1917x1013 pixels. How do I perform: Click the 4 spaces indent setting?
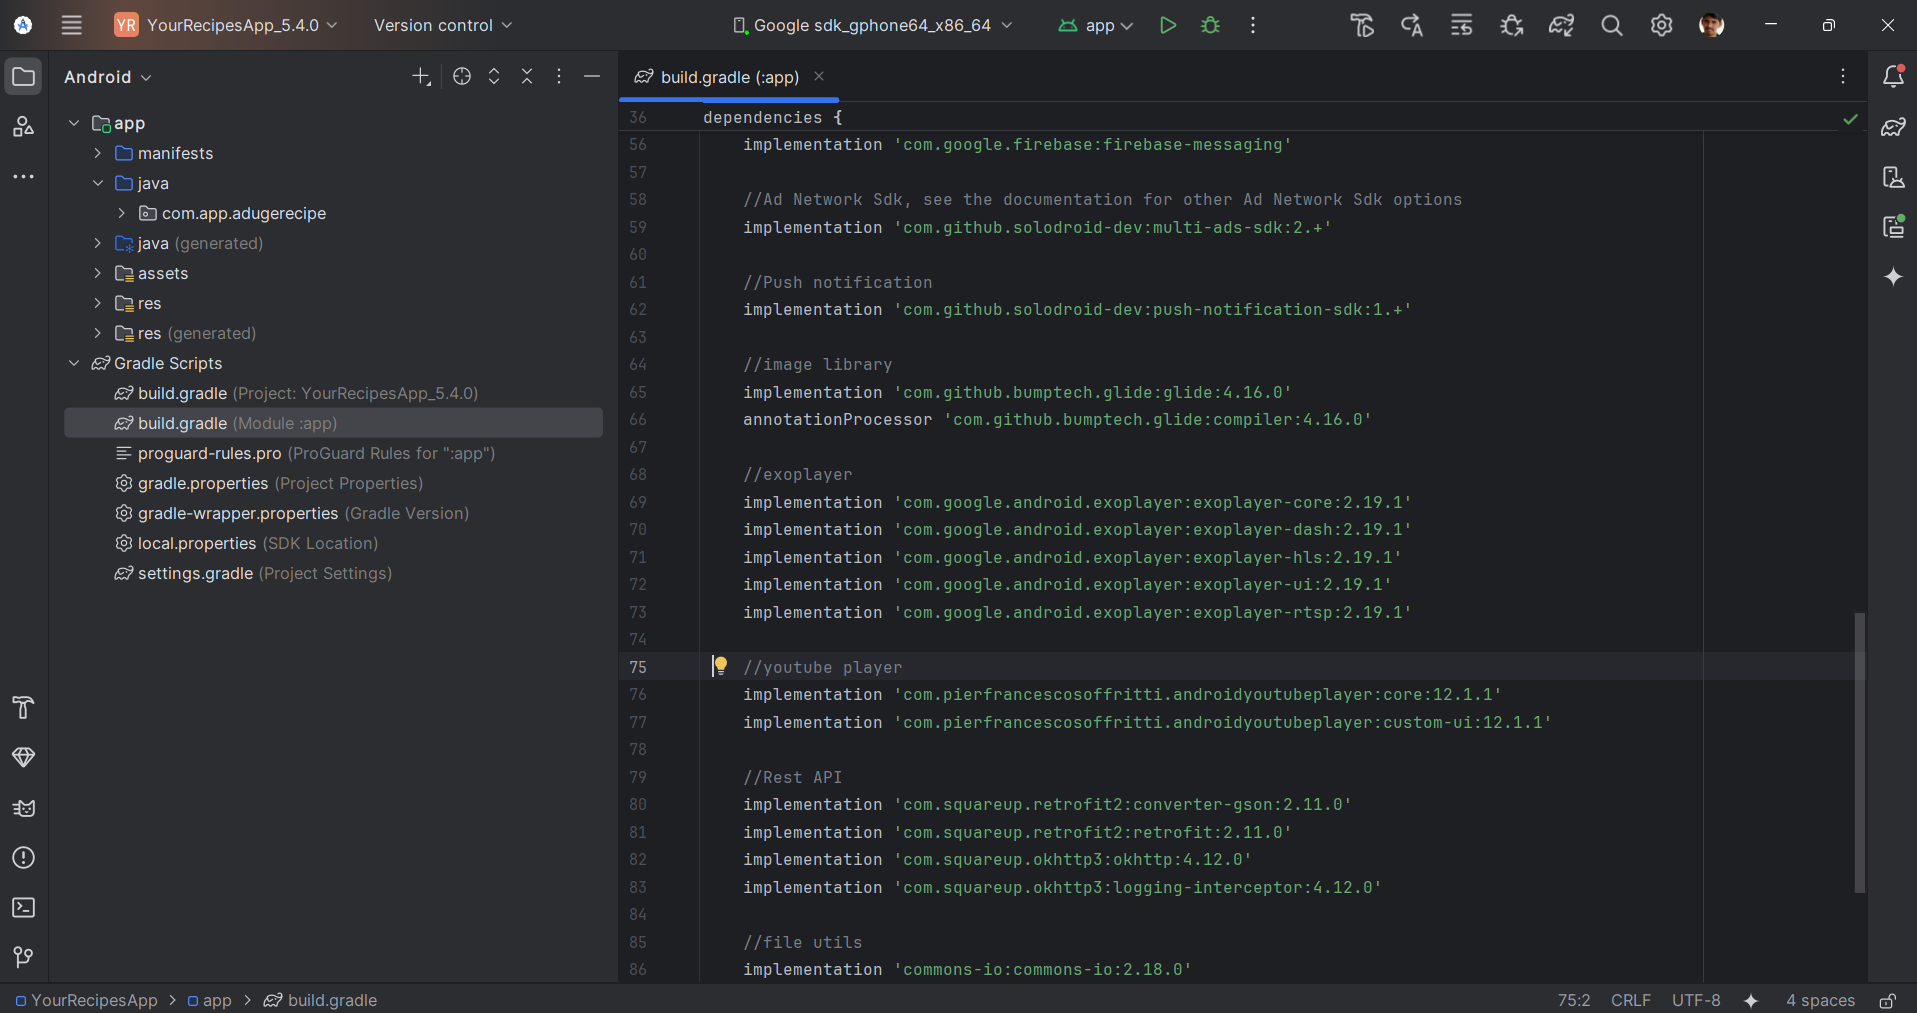coord(1820,1000)
